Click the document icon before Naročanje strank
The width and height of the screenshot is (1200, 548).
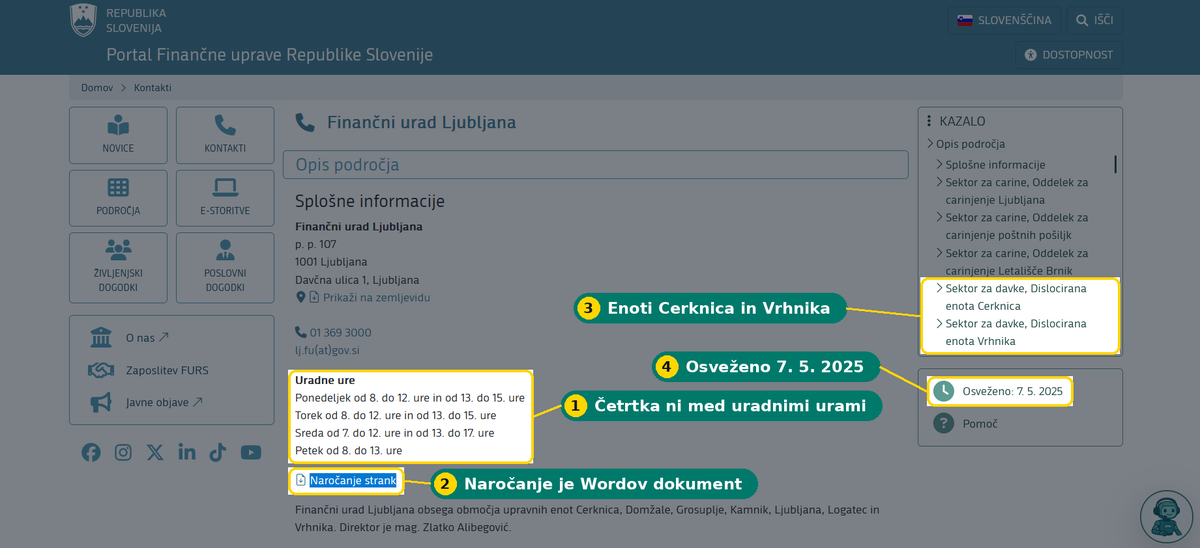pyautogui.click(x=301, y=481)
